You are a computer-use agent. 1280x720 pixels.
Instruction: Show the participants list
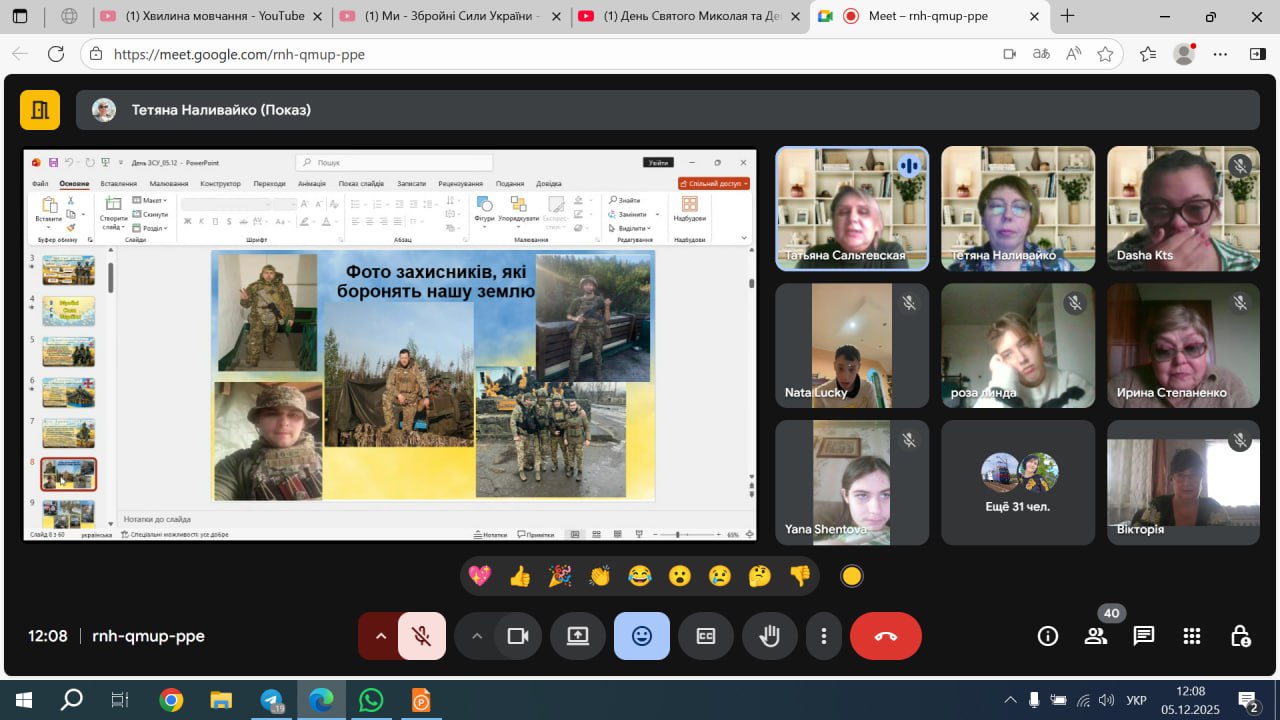tap(1096, 636)
